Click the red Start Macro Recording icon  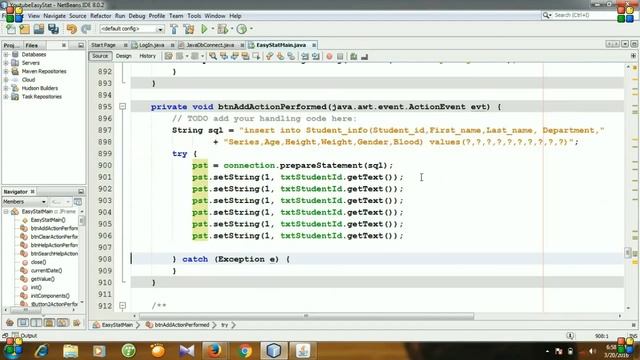tap(329, 56)
